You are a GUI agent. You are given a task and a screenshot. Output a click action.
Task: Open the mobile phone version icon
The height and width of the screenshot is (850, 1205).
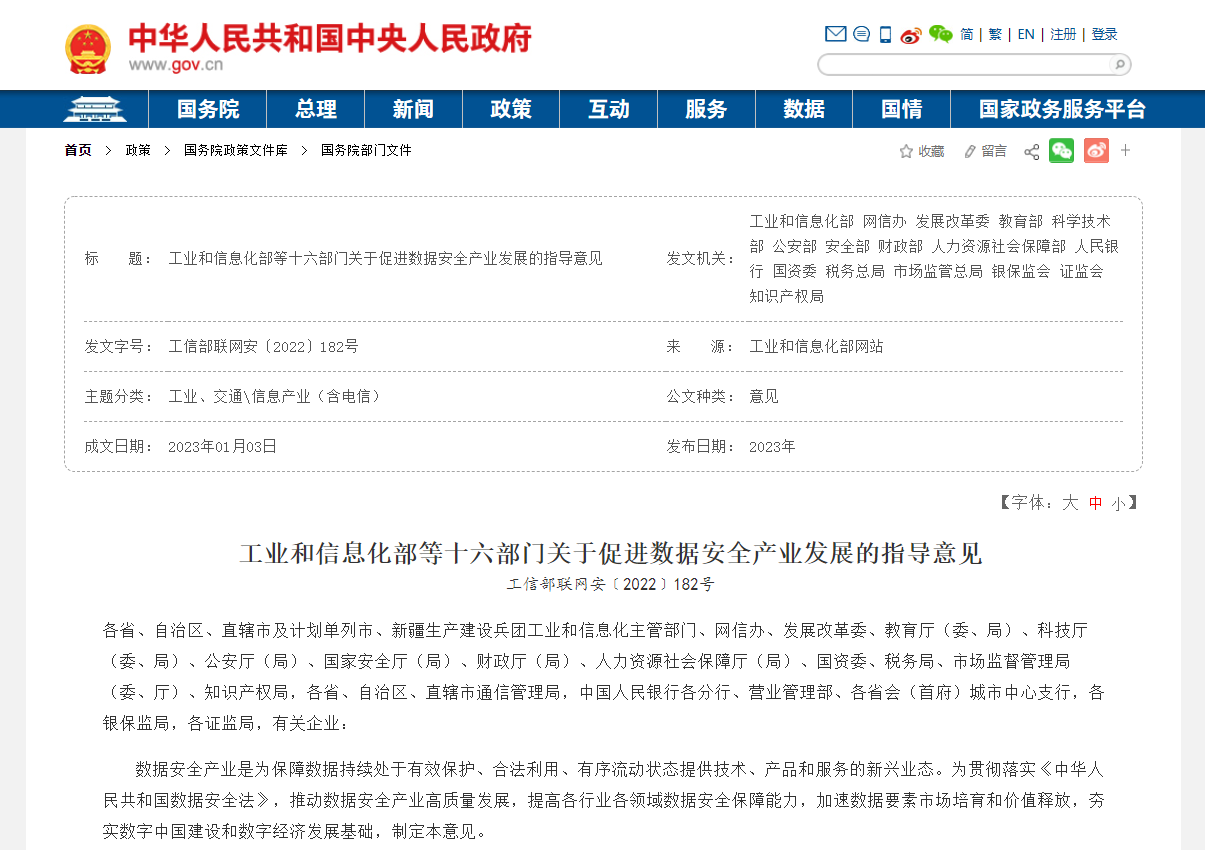885,34
